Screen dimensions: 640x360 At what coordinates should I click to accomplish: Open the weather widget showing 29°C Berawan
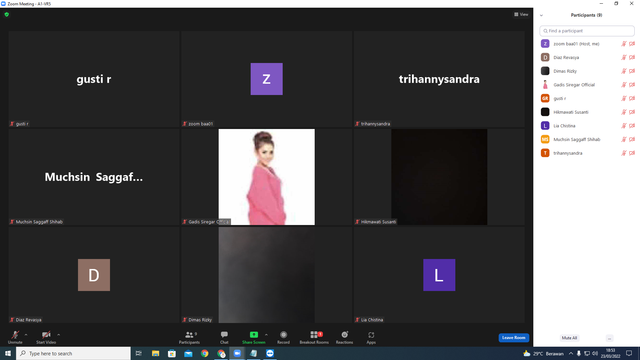[x=544, y=353]
